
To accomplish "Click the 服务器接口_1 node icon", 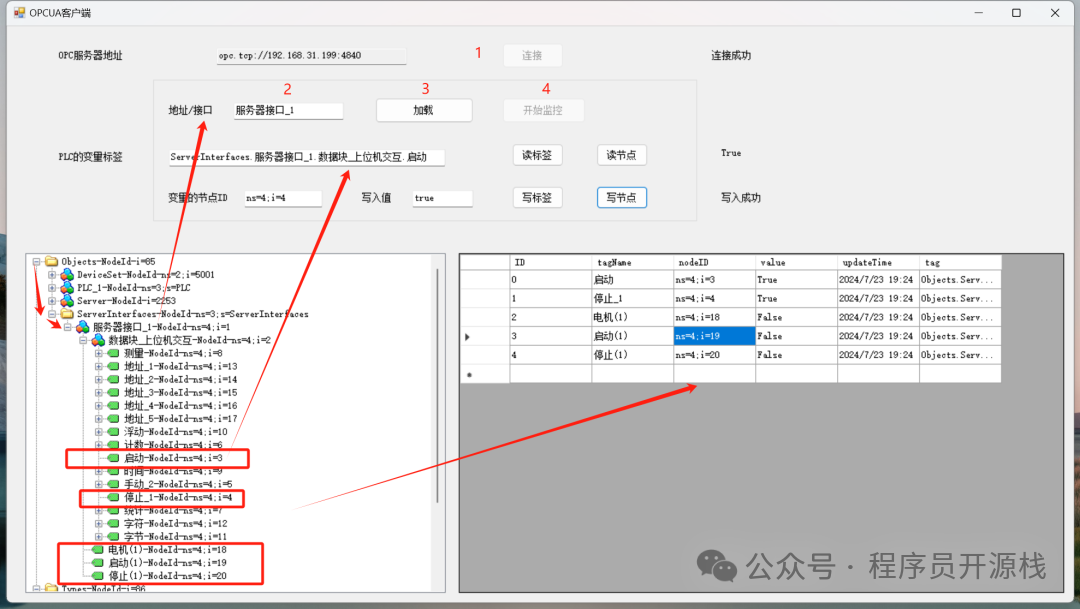I will click(83, 327).
